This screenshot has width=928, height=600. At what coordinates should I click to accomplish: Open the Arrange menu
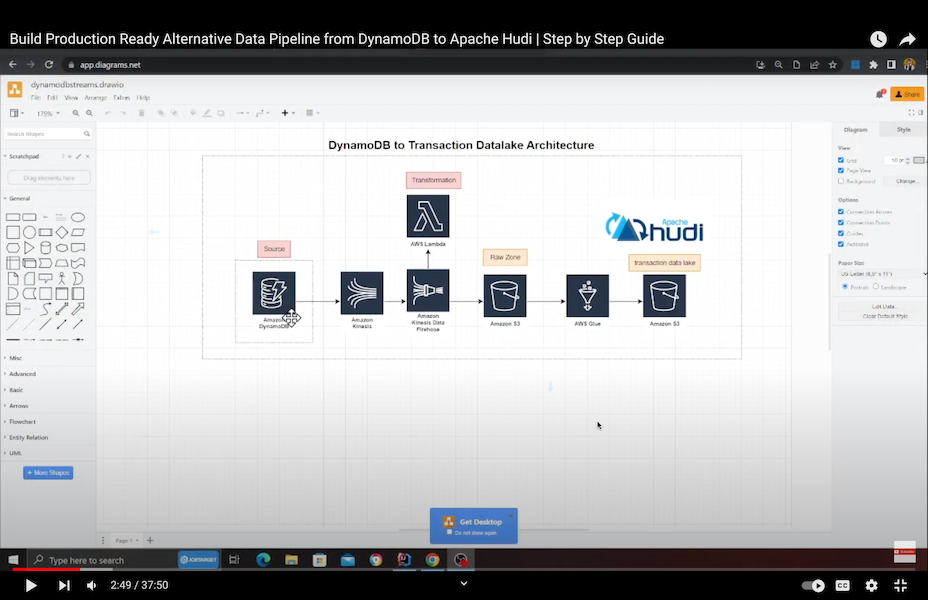[96, 98]
